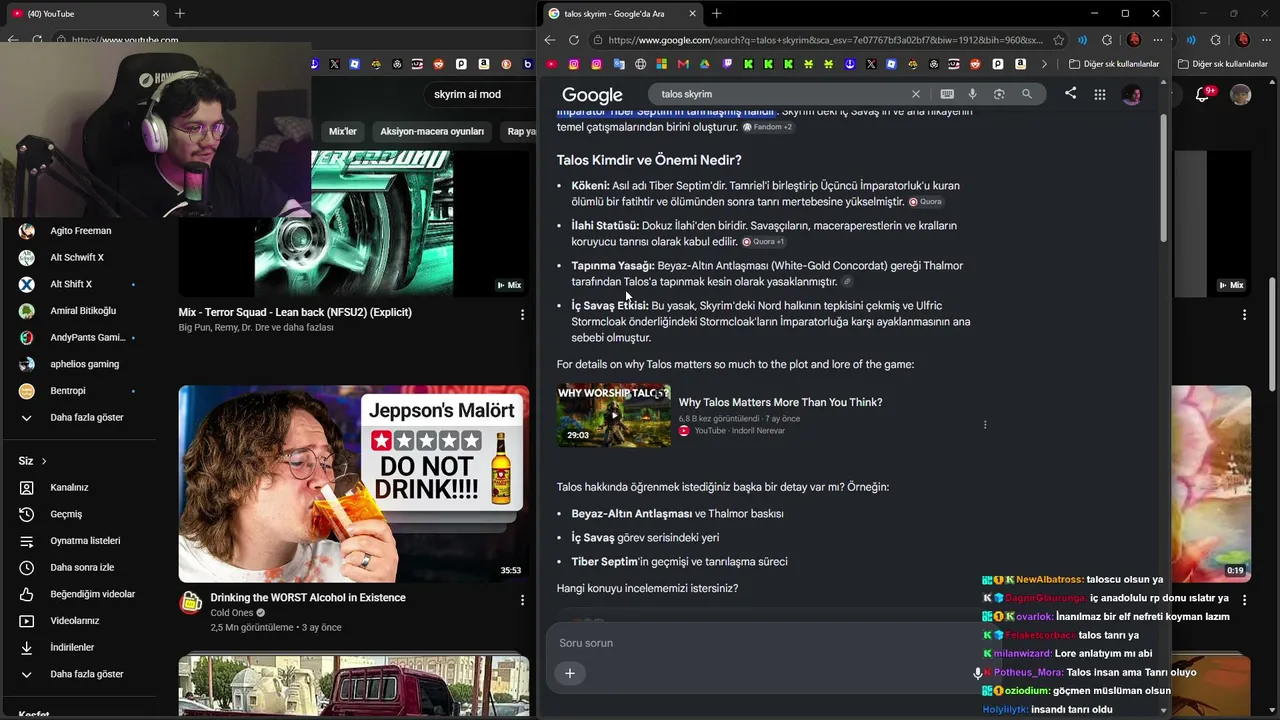Click the magnifier search icon in Google
Viewport: 1280px width, 720px height.
pyautogui.click(x=1026, y=94)
